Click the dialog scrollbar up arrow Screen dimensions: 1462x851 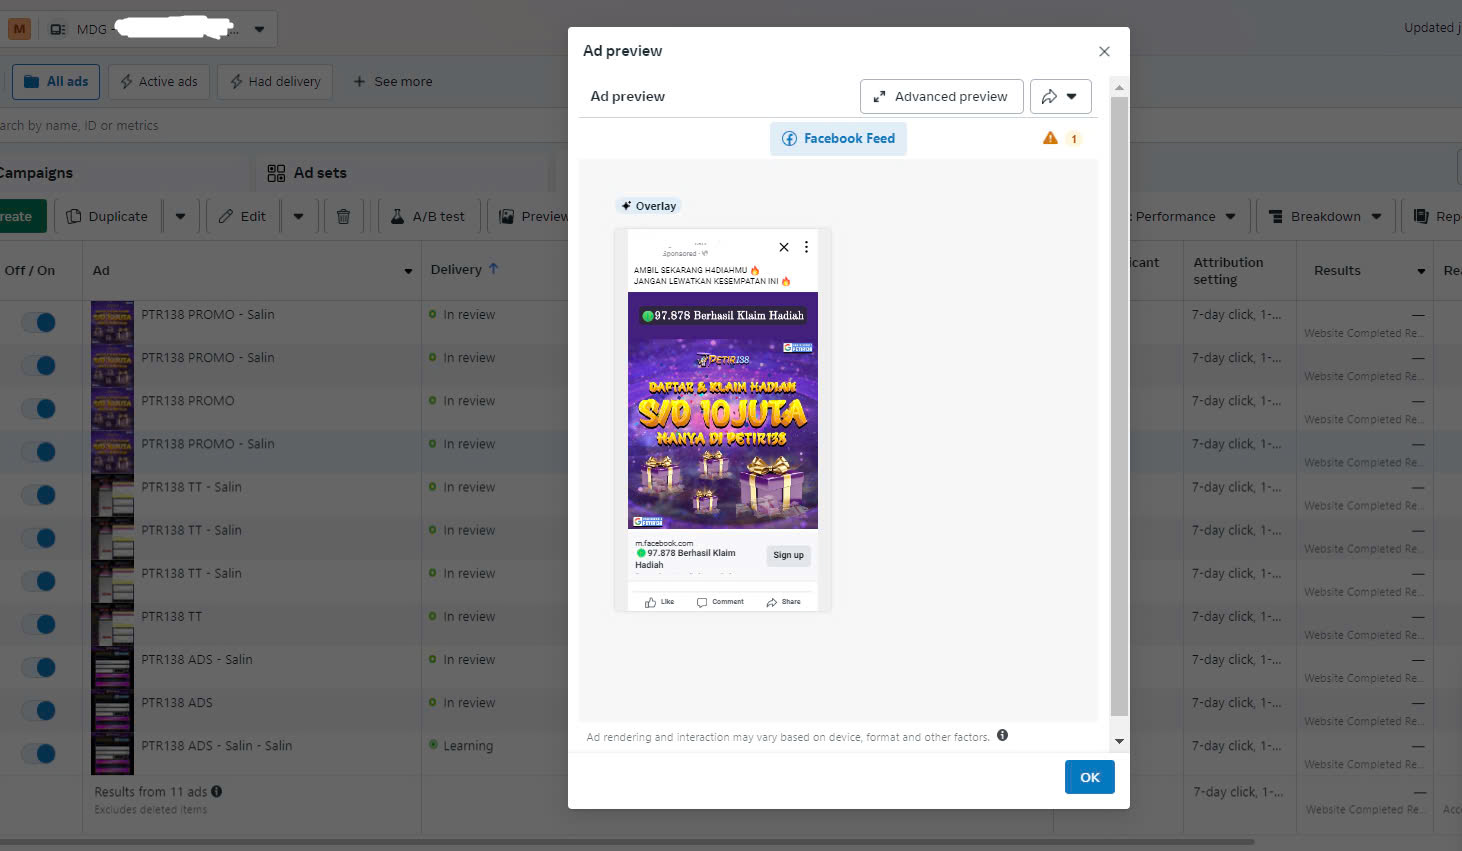click(x=1120, y=88)
